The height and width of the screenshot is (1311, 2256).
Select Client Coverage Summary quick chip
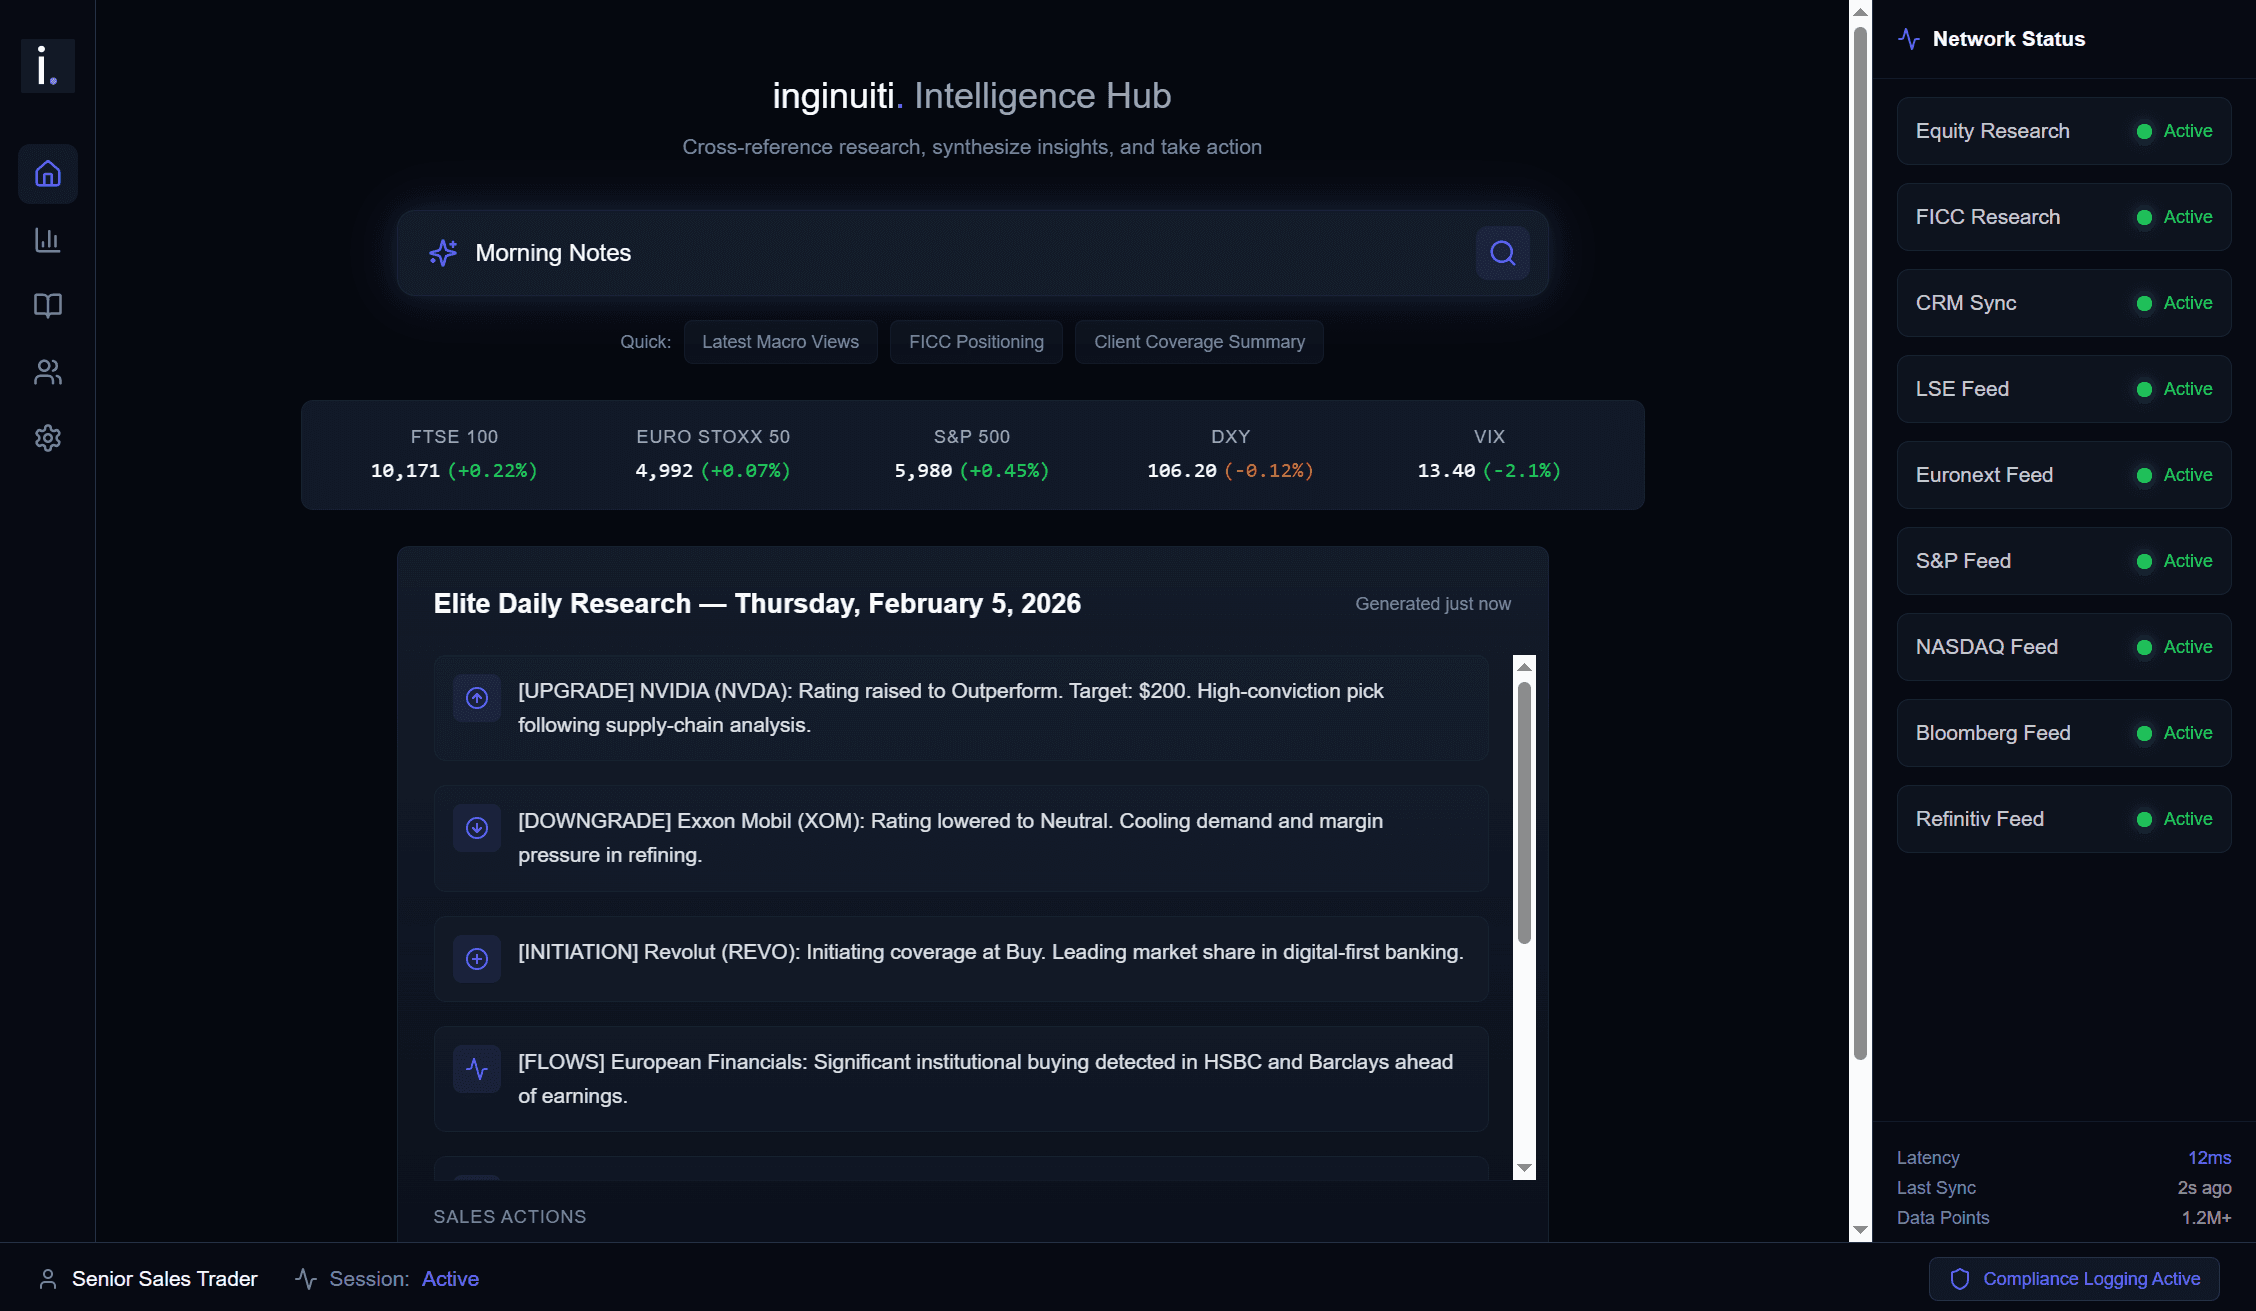point(1199,342)
